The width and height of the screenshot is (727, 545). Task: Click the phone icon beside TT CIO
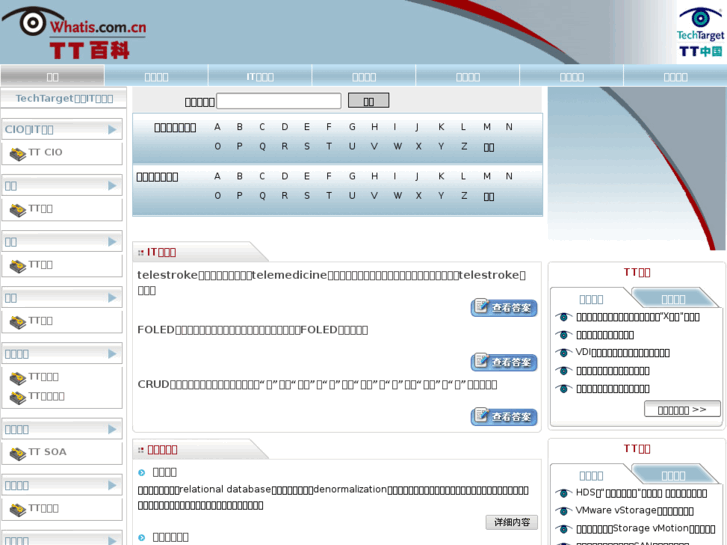(18, 154)
